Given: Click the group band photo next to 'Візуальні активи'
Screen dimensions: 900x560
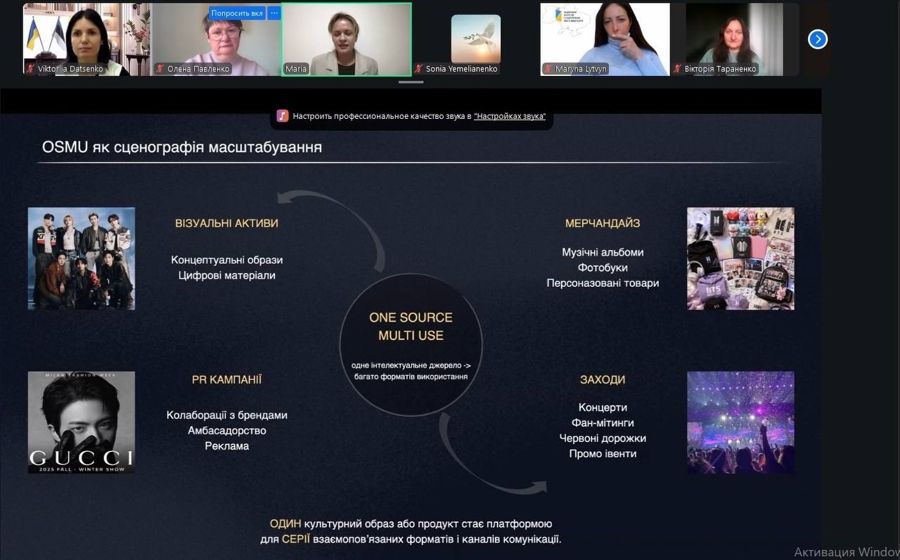Looking at the screenshot, I should coord(81,258).
